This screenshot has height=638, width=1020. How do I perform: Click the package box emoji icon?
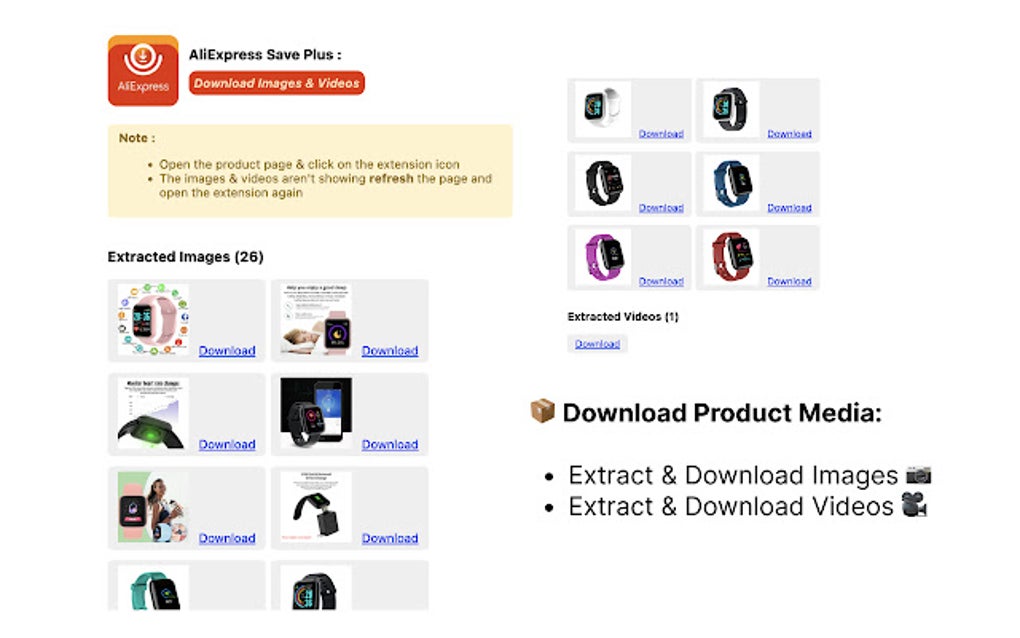point(541,411)
